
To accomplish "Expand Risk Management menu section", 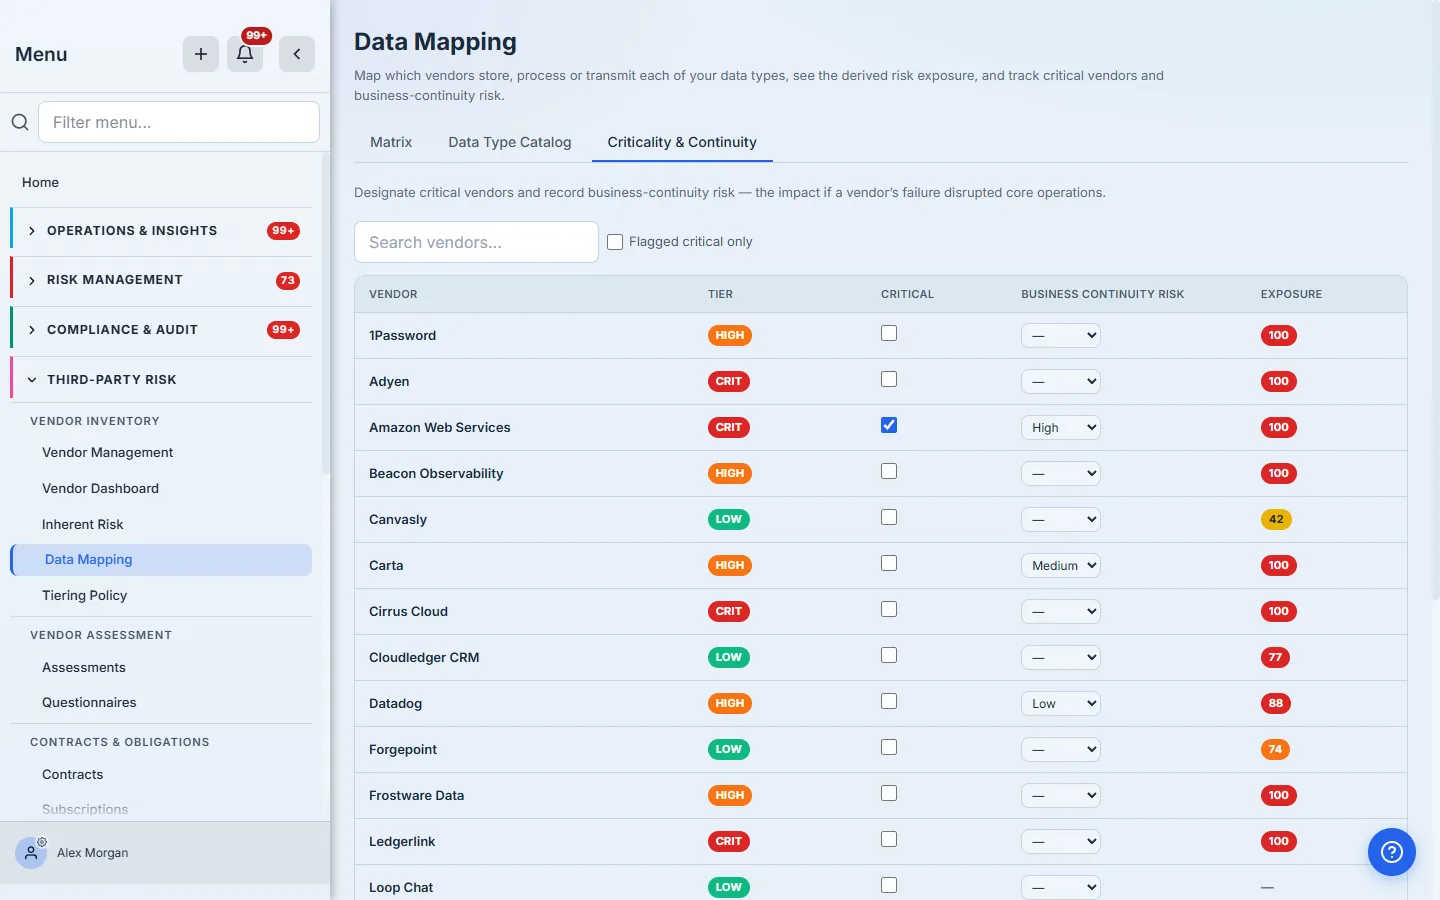I will click(161, 280).
